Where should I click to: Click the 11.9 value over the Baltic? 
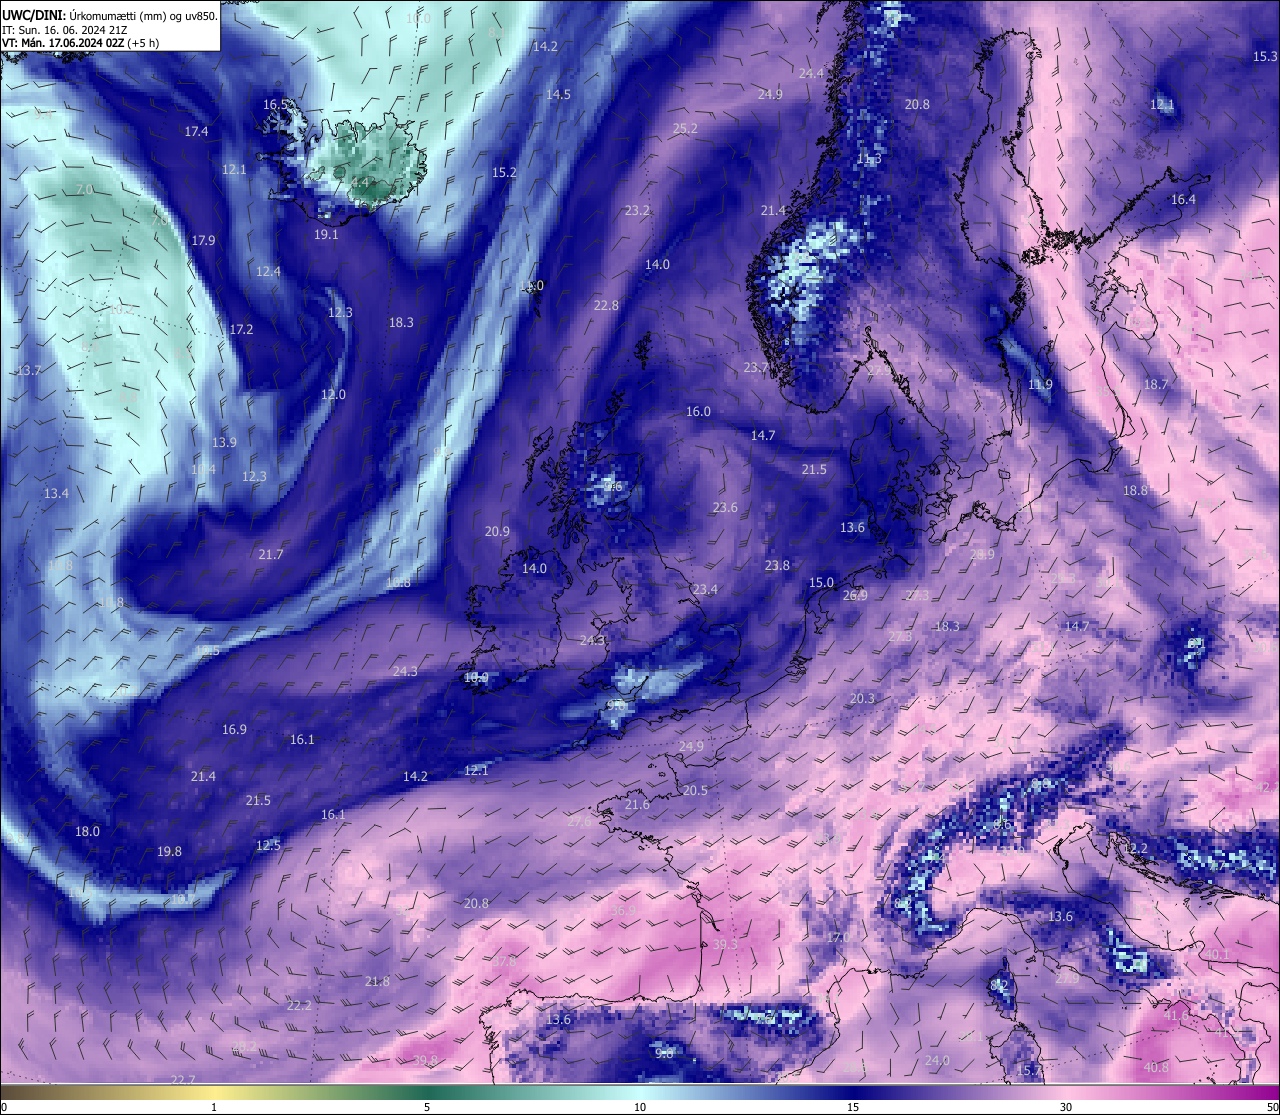[x=1040, y=384]
